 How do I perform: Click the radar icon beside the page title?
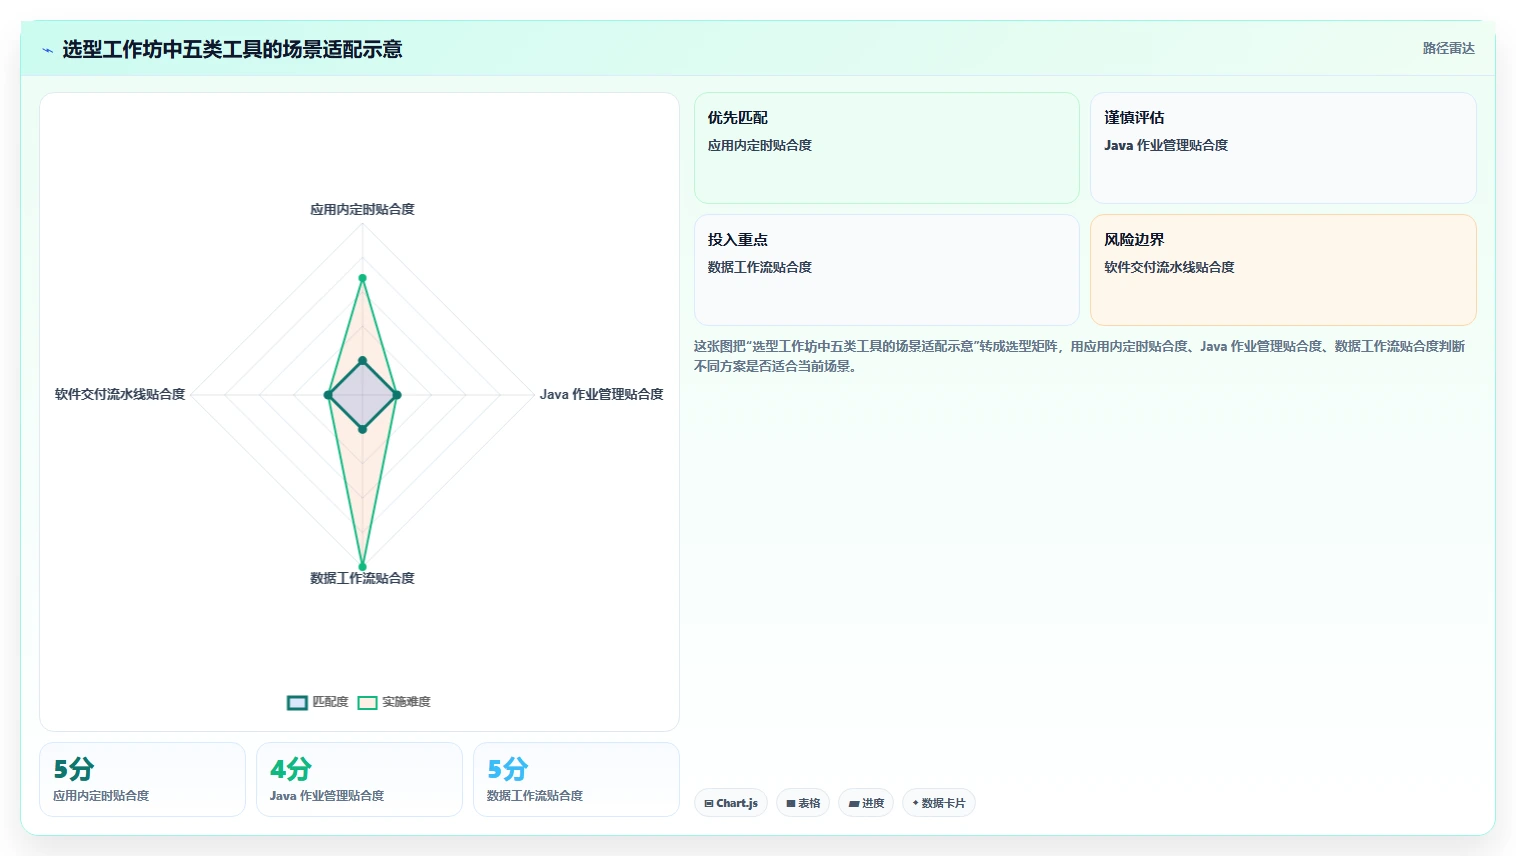47,50
